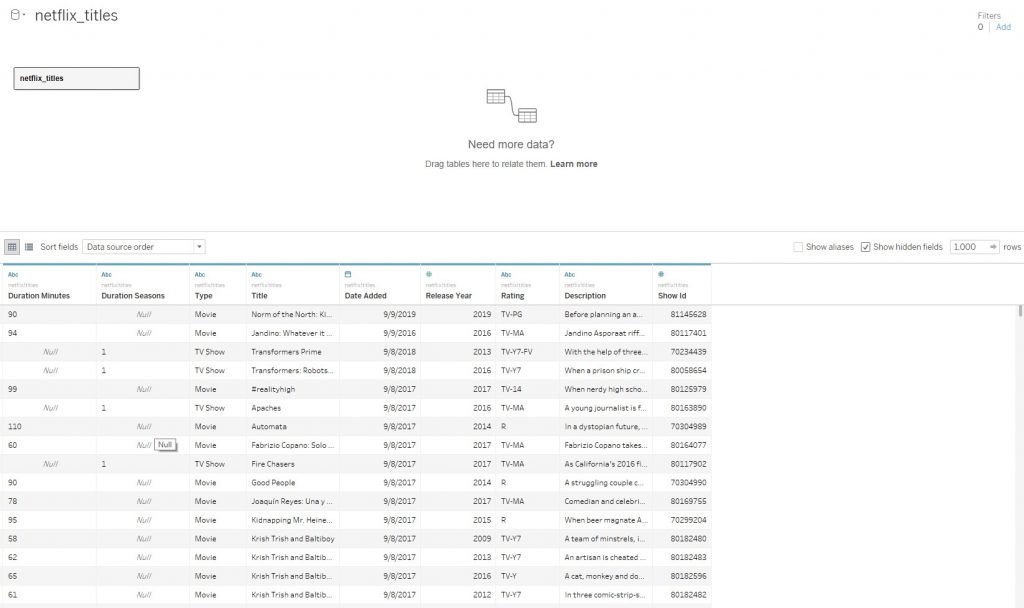Click the vertical scrollbar of the data grid
Viewport: 1024px width, 608px height.
[1020, 311]
